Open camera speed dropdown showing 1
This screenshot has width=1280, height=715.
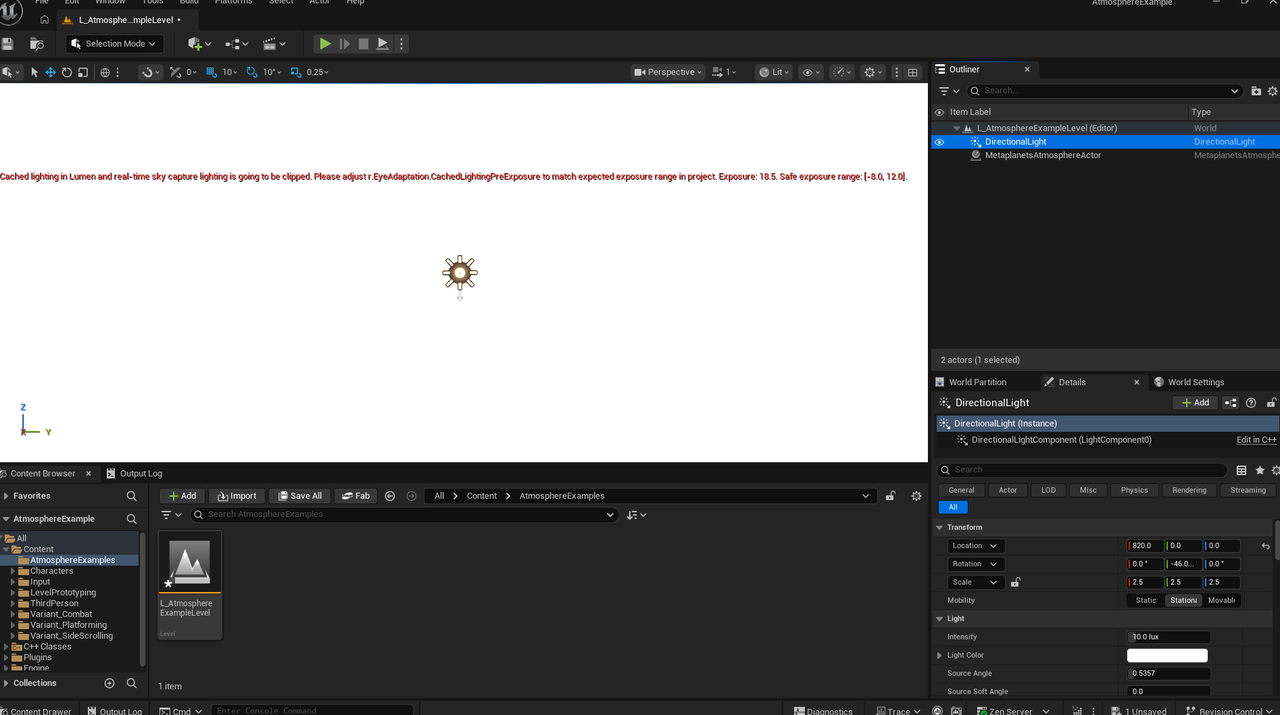click(x=723, y=72)
